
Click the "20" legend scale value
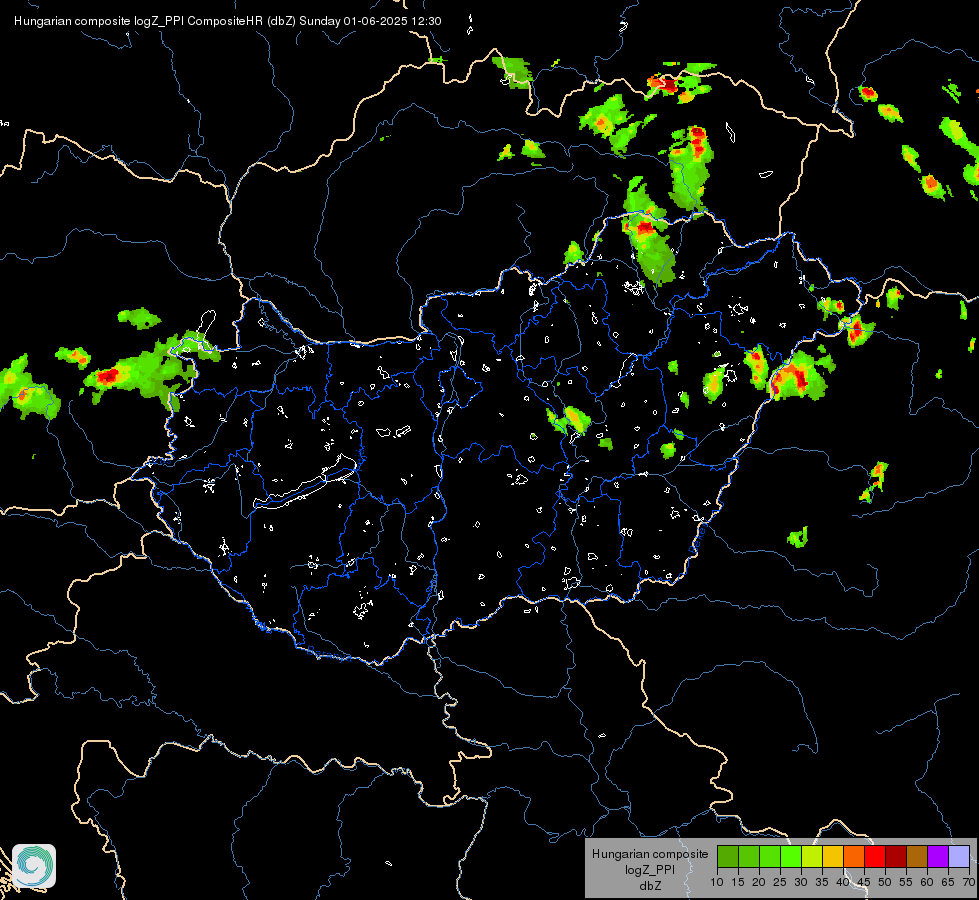759,883
